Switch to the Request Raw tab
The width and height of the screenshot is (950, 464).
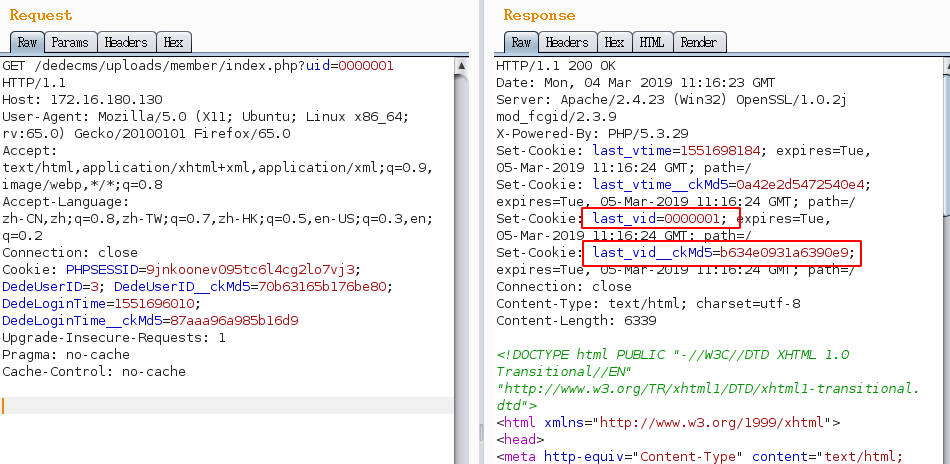[27, 42]
